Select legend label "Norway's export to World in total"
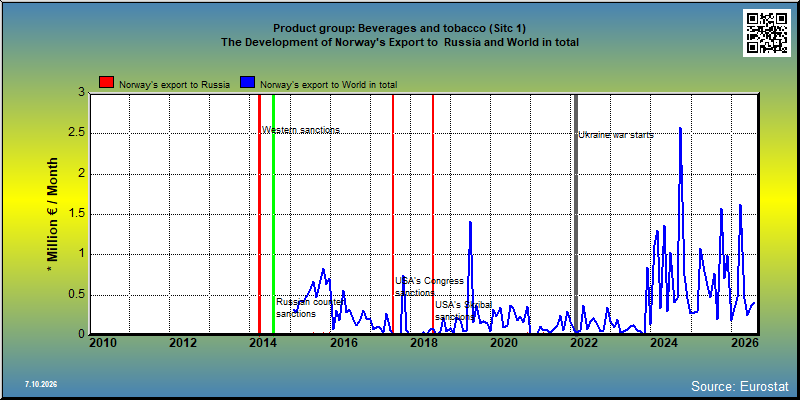 pyautogui.click(x=329, y=85)
